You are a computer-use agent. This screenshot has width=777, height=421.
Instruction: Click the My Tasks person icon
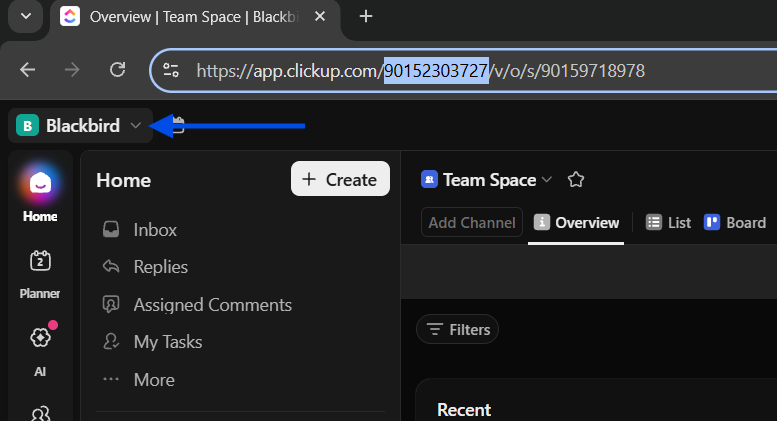111,341
